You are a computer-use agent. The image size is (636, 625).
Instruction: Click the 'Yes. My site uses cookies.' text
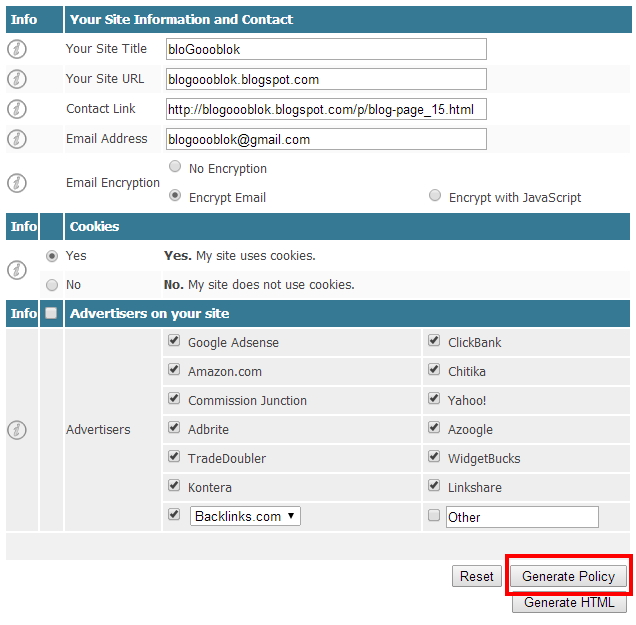pyautogui.click(x=239, y=256)
